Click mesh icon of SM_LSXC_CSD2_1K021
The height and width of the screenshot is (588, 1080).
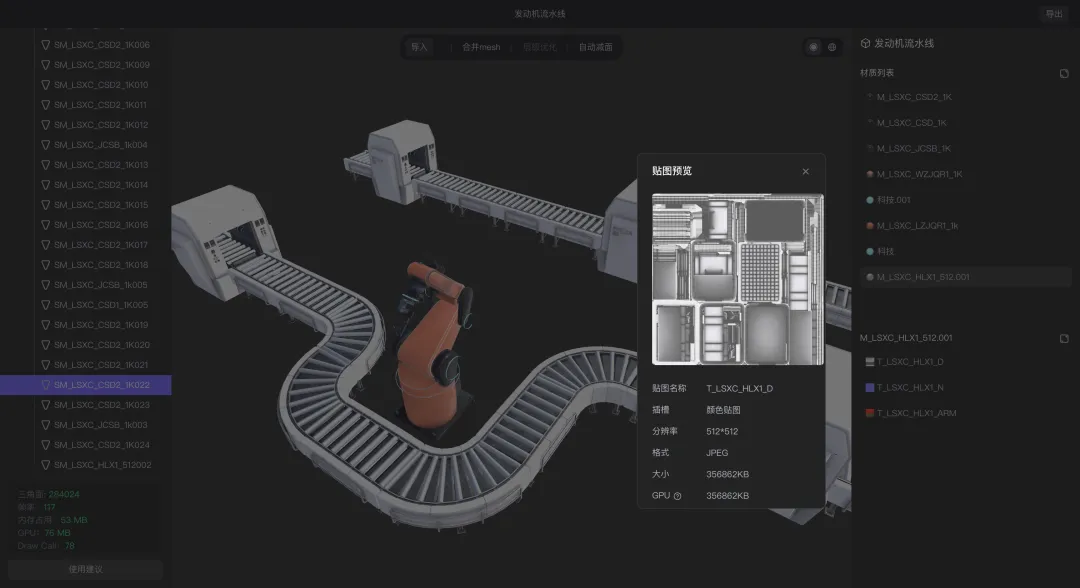(x=45, y=364)
